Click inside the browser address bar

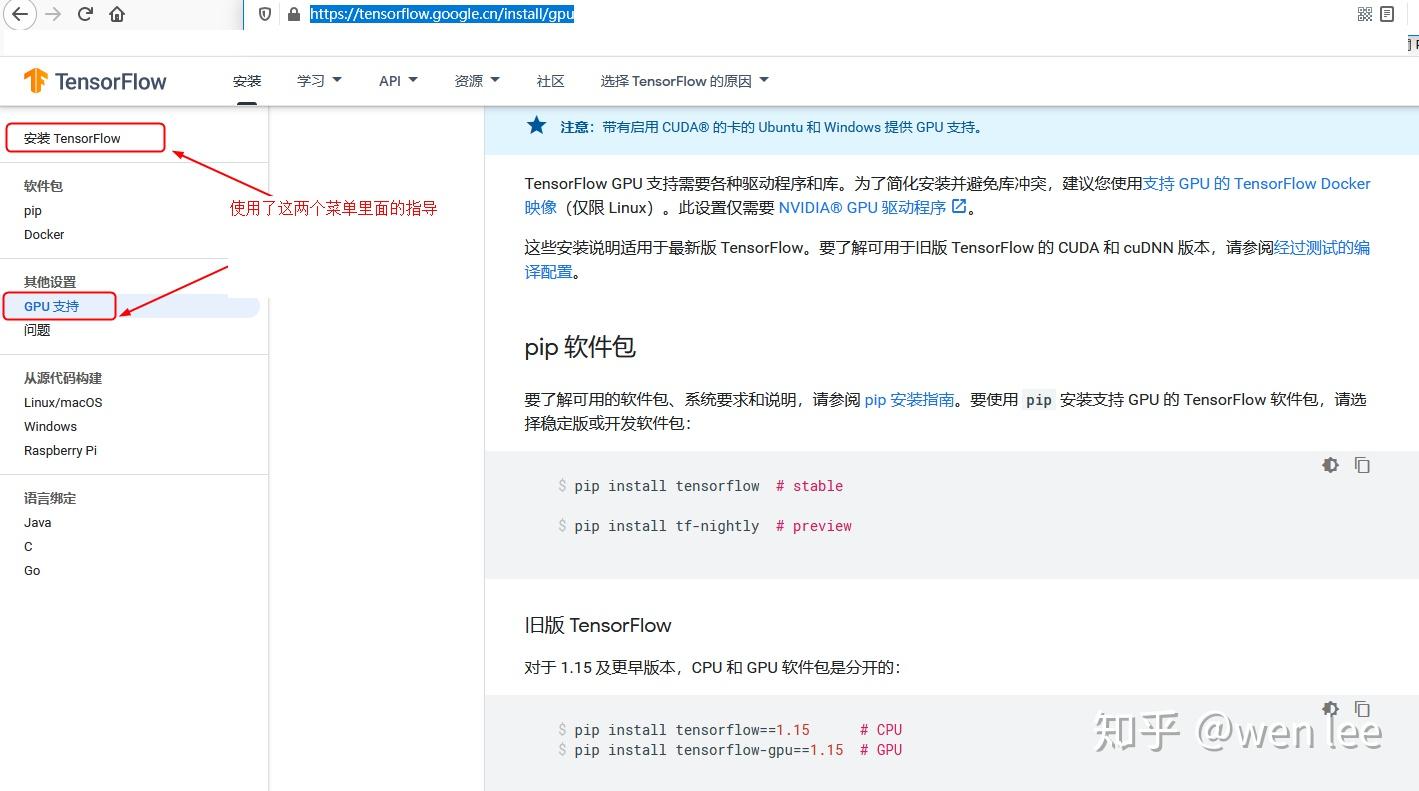tap(442, 14)
